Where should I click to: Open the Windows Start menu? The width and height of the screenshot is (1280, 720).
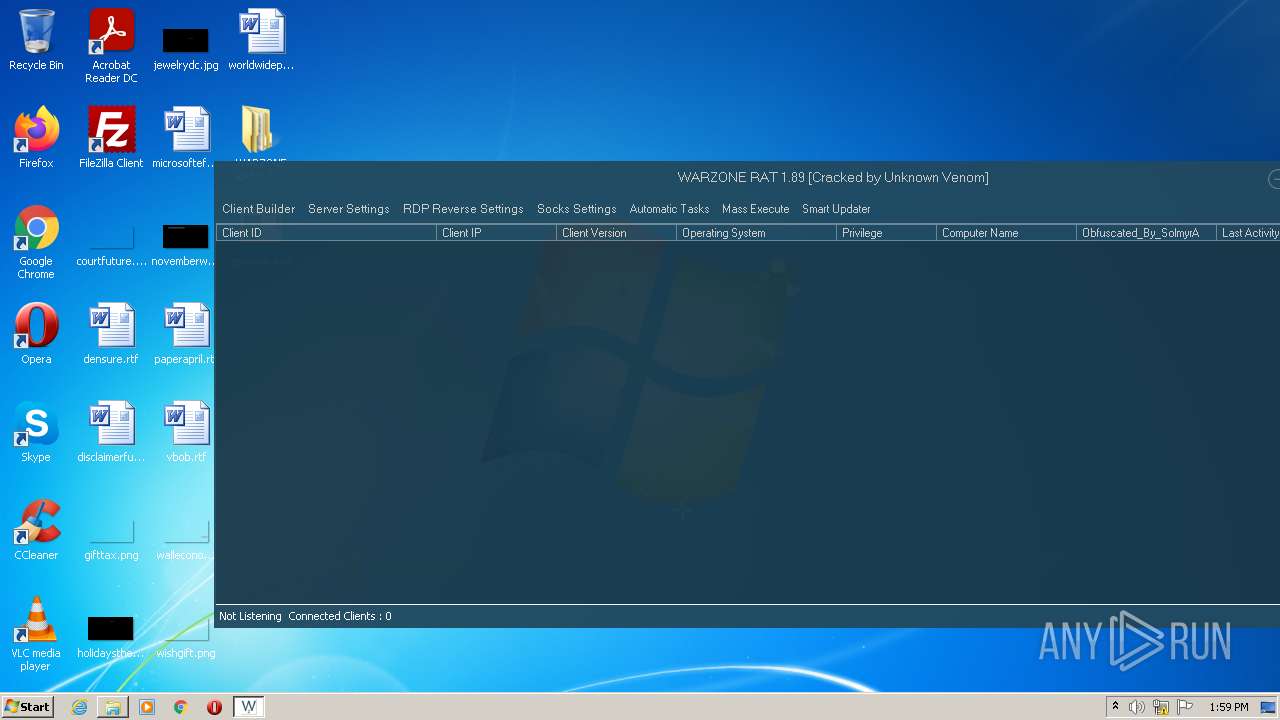(27, 707)
